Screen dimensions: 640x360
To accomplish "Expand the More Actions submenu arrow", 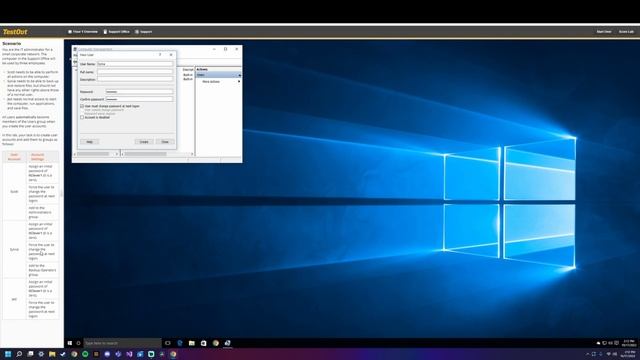I will 239,82.
